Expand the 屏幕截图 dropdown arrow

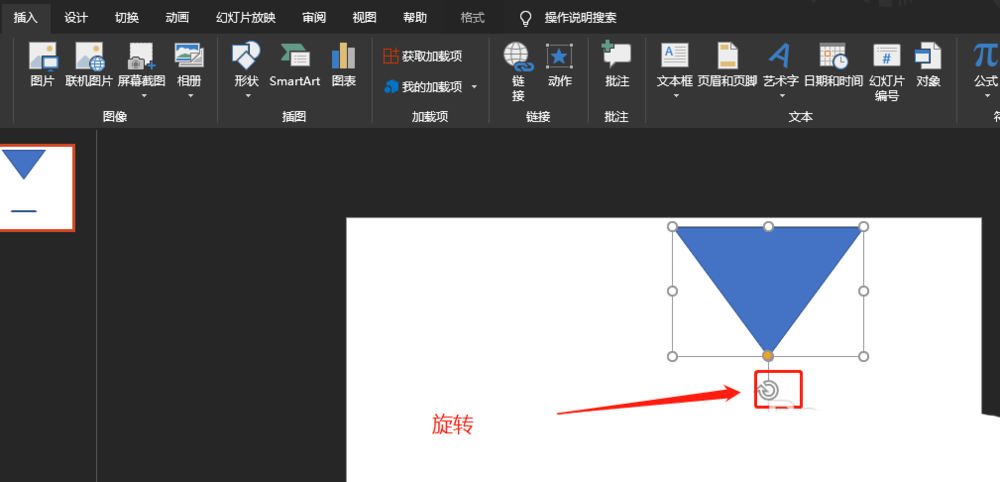[x=144, y=96]
